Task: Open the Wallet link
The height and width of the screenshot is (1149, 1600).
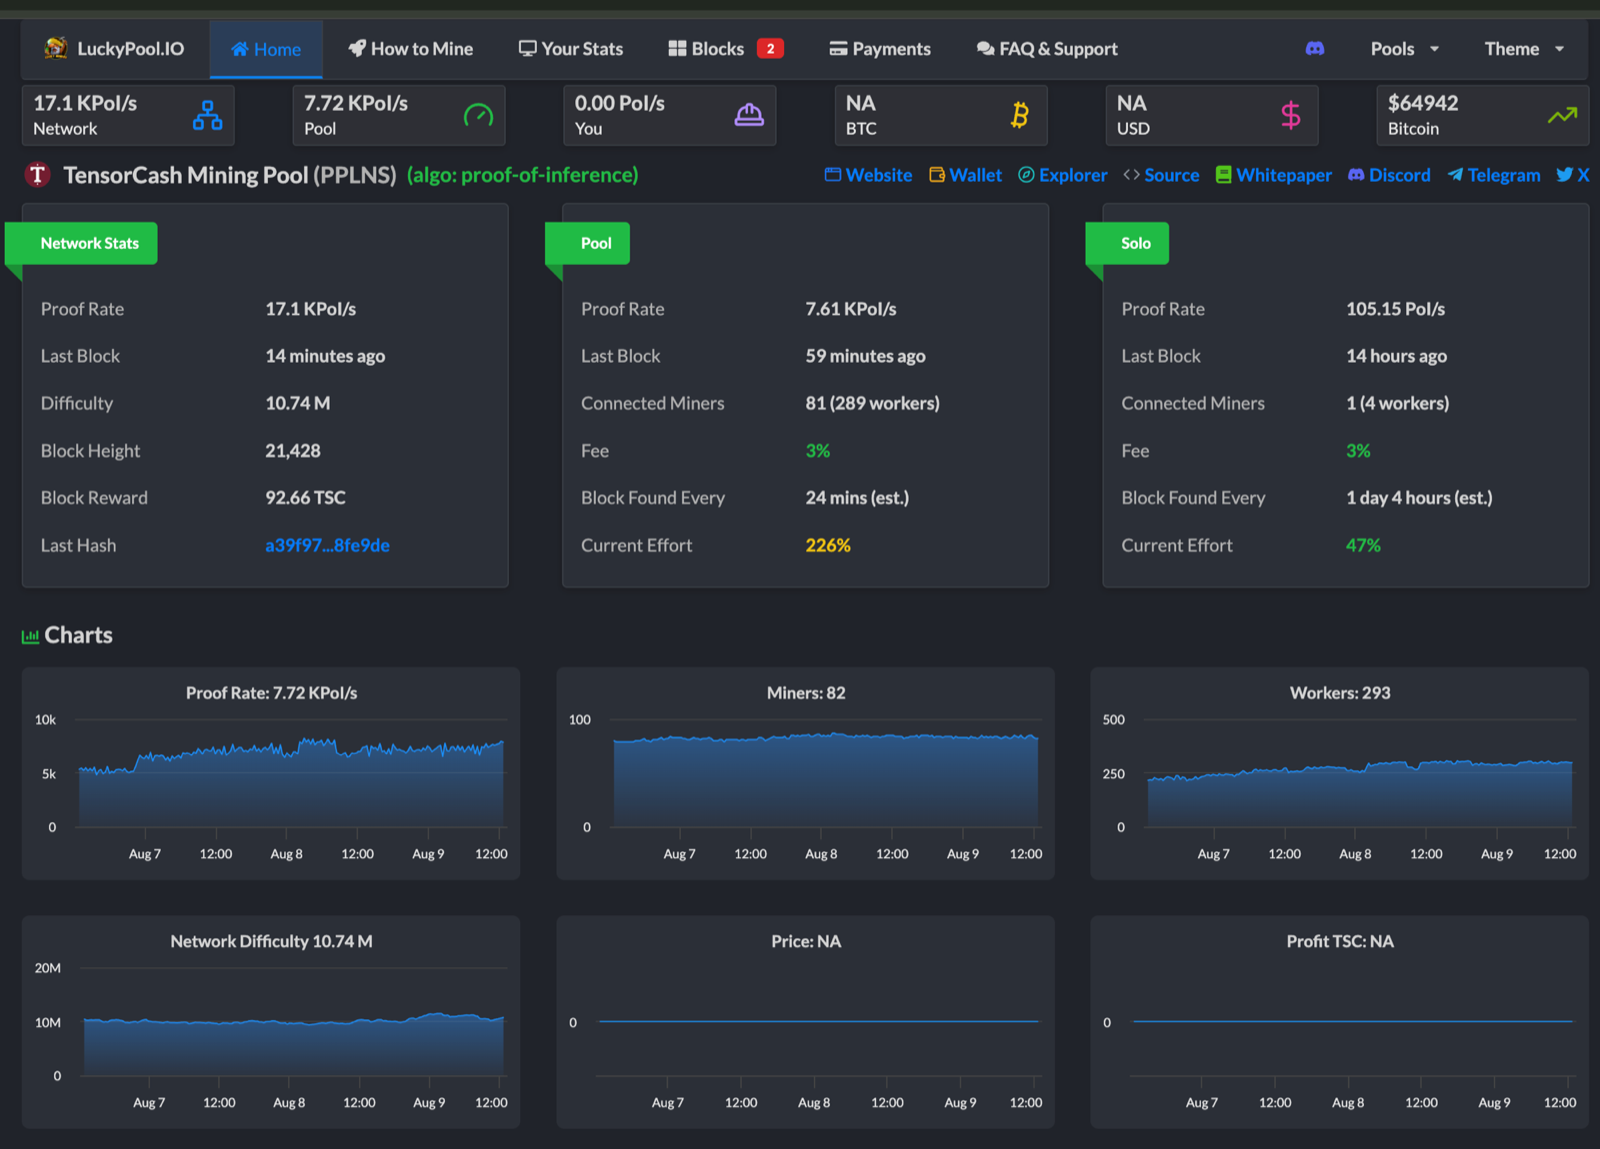Action: pyautogui.click(x=965, y=175)
